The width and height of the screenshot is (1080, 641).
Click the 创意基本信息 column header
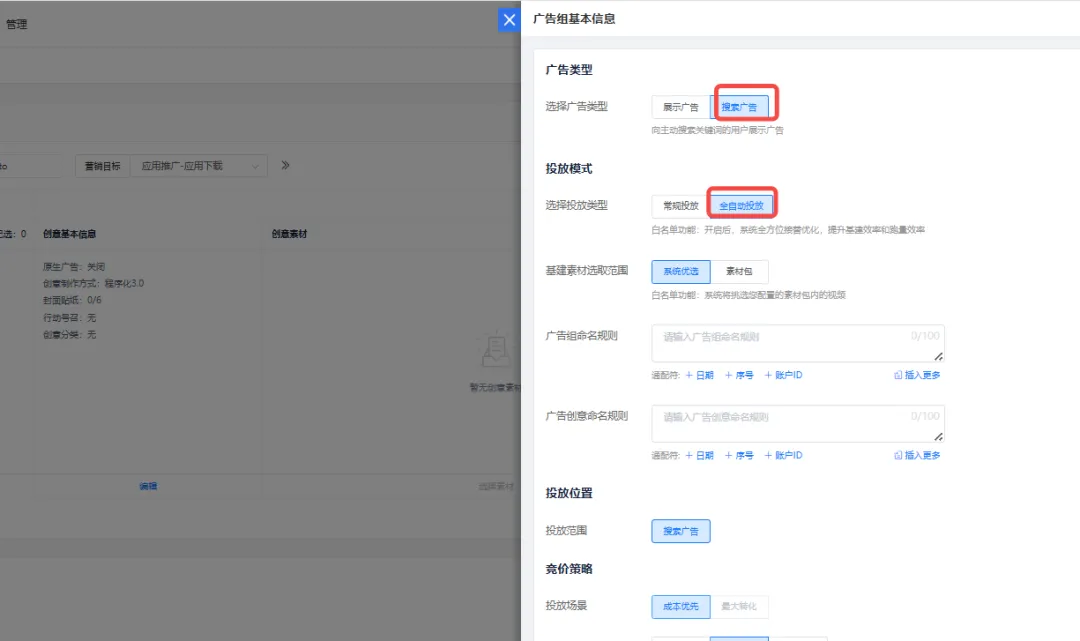[70, 234]
